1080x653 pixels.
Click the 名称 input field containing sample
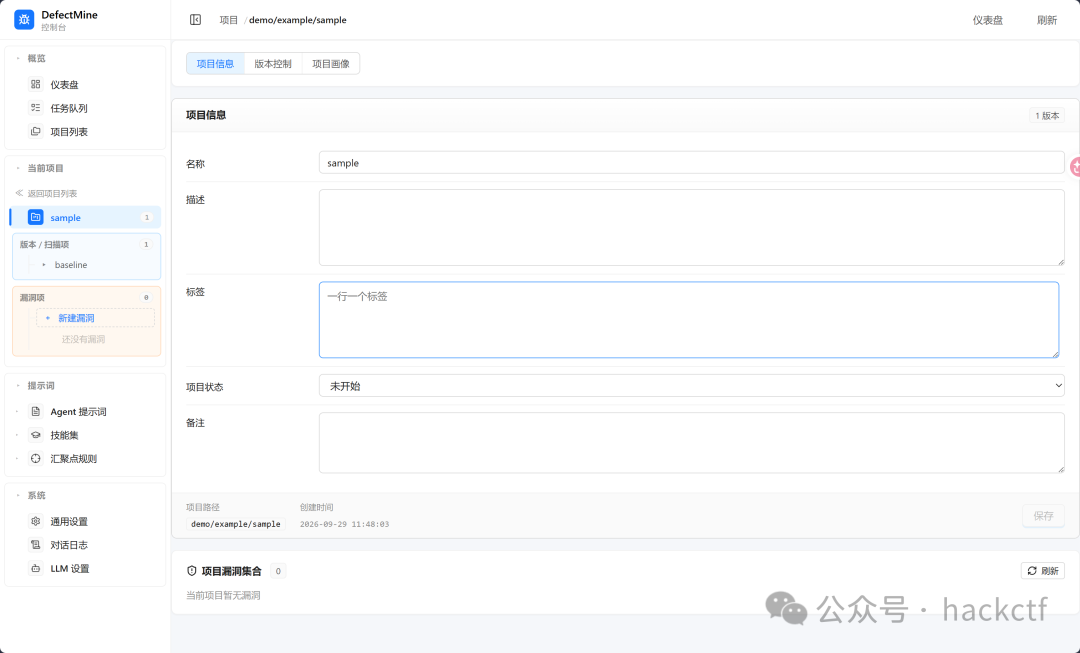click(x=692, y=163)
